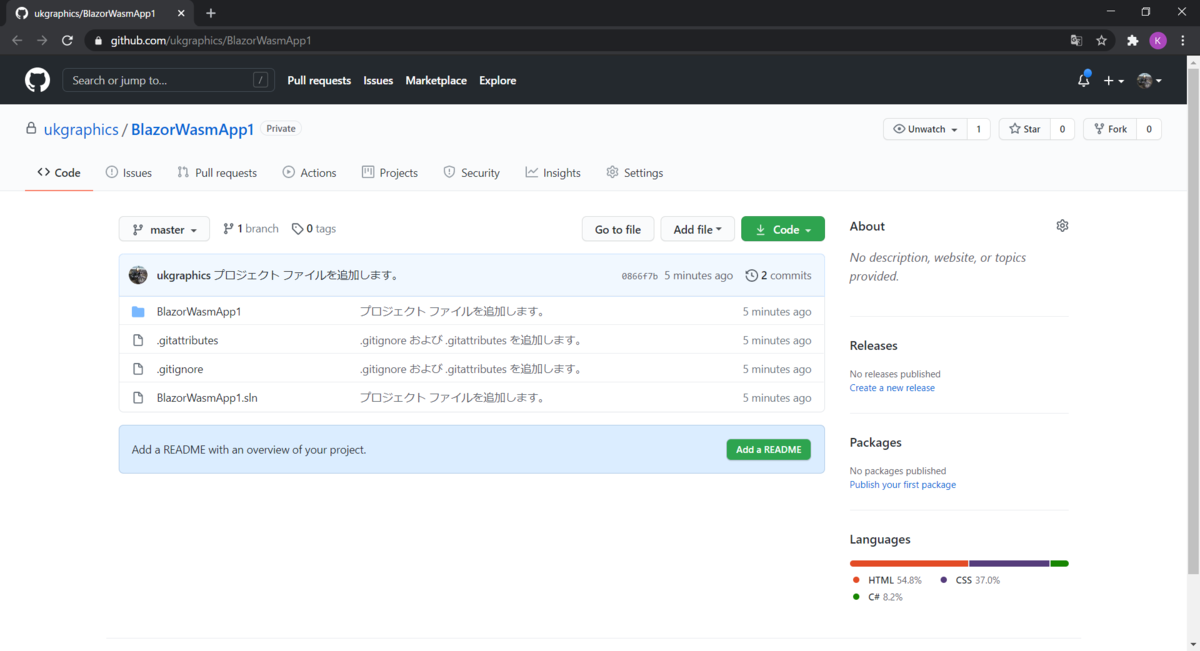Click Publish your first package
The width and height of the screenshot is (1200, 651).
point(903,485)
